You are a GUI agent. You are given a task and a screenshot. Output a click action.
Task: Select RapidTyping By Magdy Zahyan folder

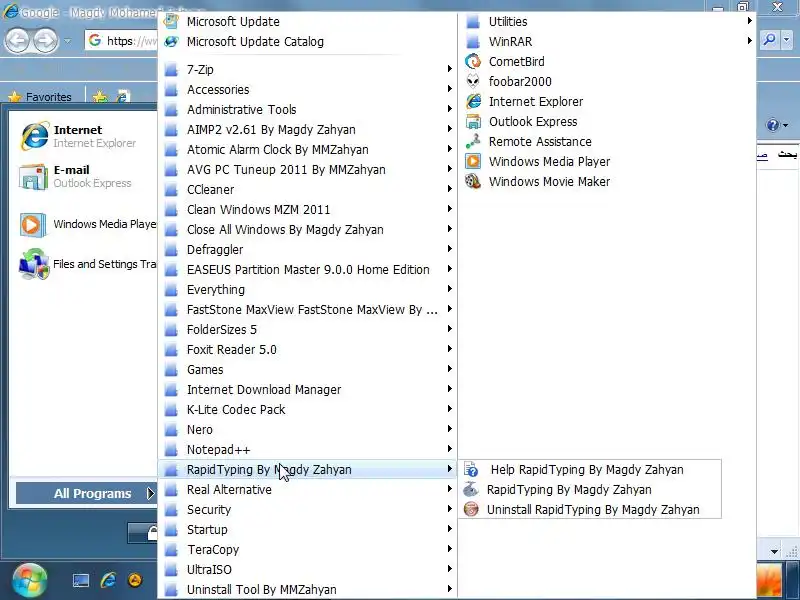point(308,469)
